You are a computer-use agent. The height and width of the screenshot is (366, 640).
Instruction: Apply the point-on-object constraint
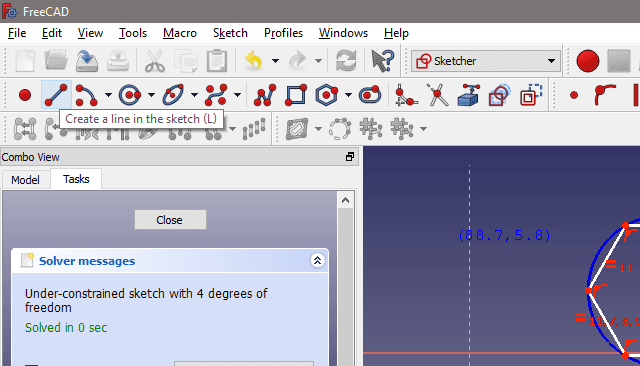click(x=604, y=95)
